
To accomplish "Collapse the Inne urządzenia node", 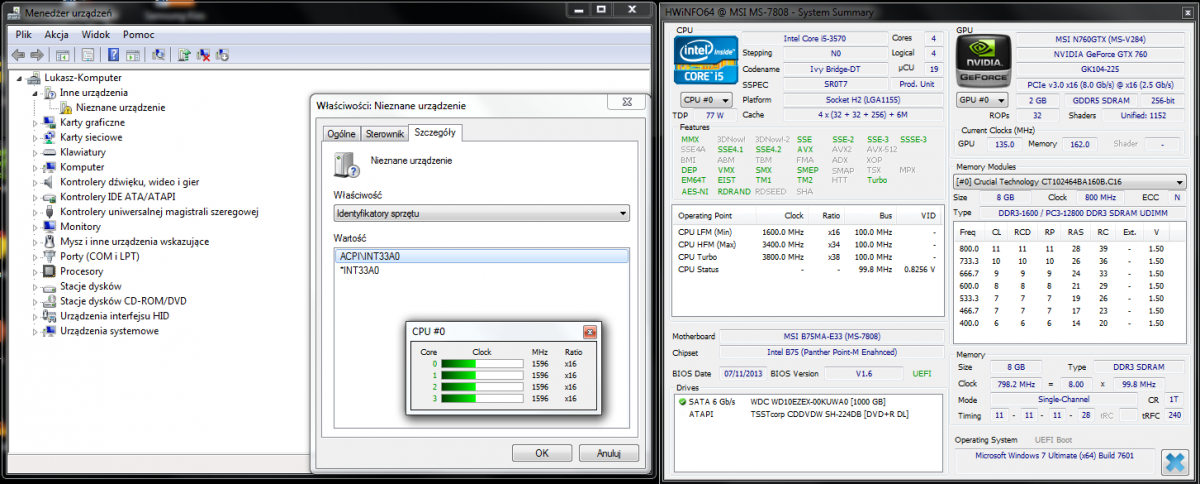I will 36,92.
